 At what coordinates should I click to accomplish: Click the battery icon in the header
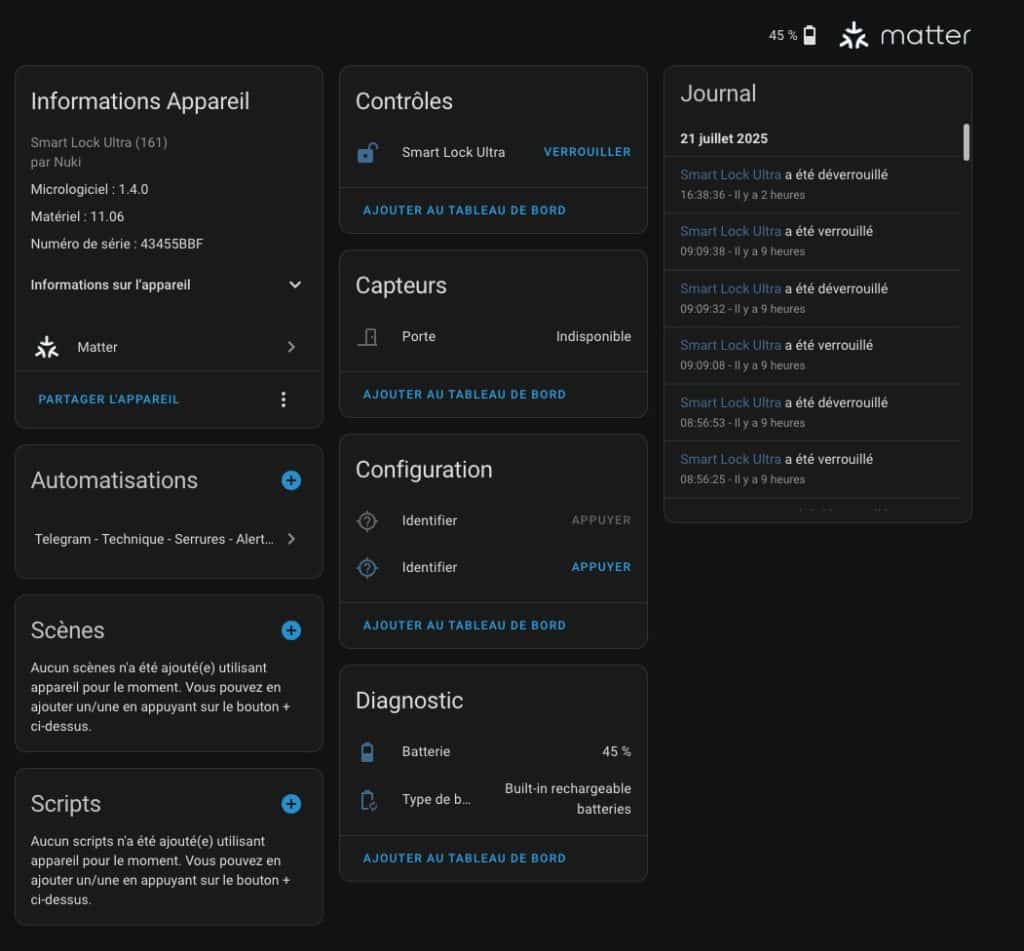coord(809,35)
